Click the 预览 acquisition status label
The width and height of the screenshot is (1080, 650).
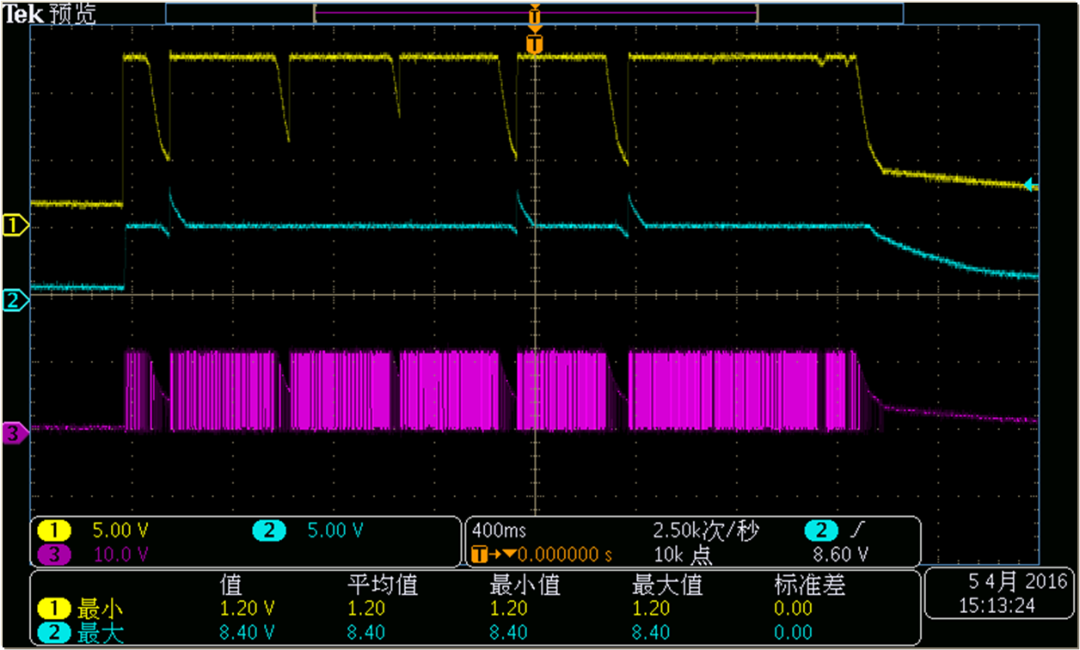point(72,14)
